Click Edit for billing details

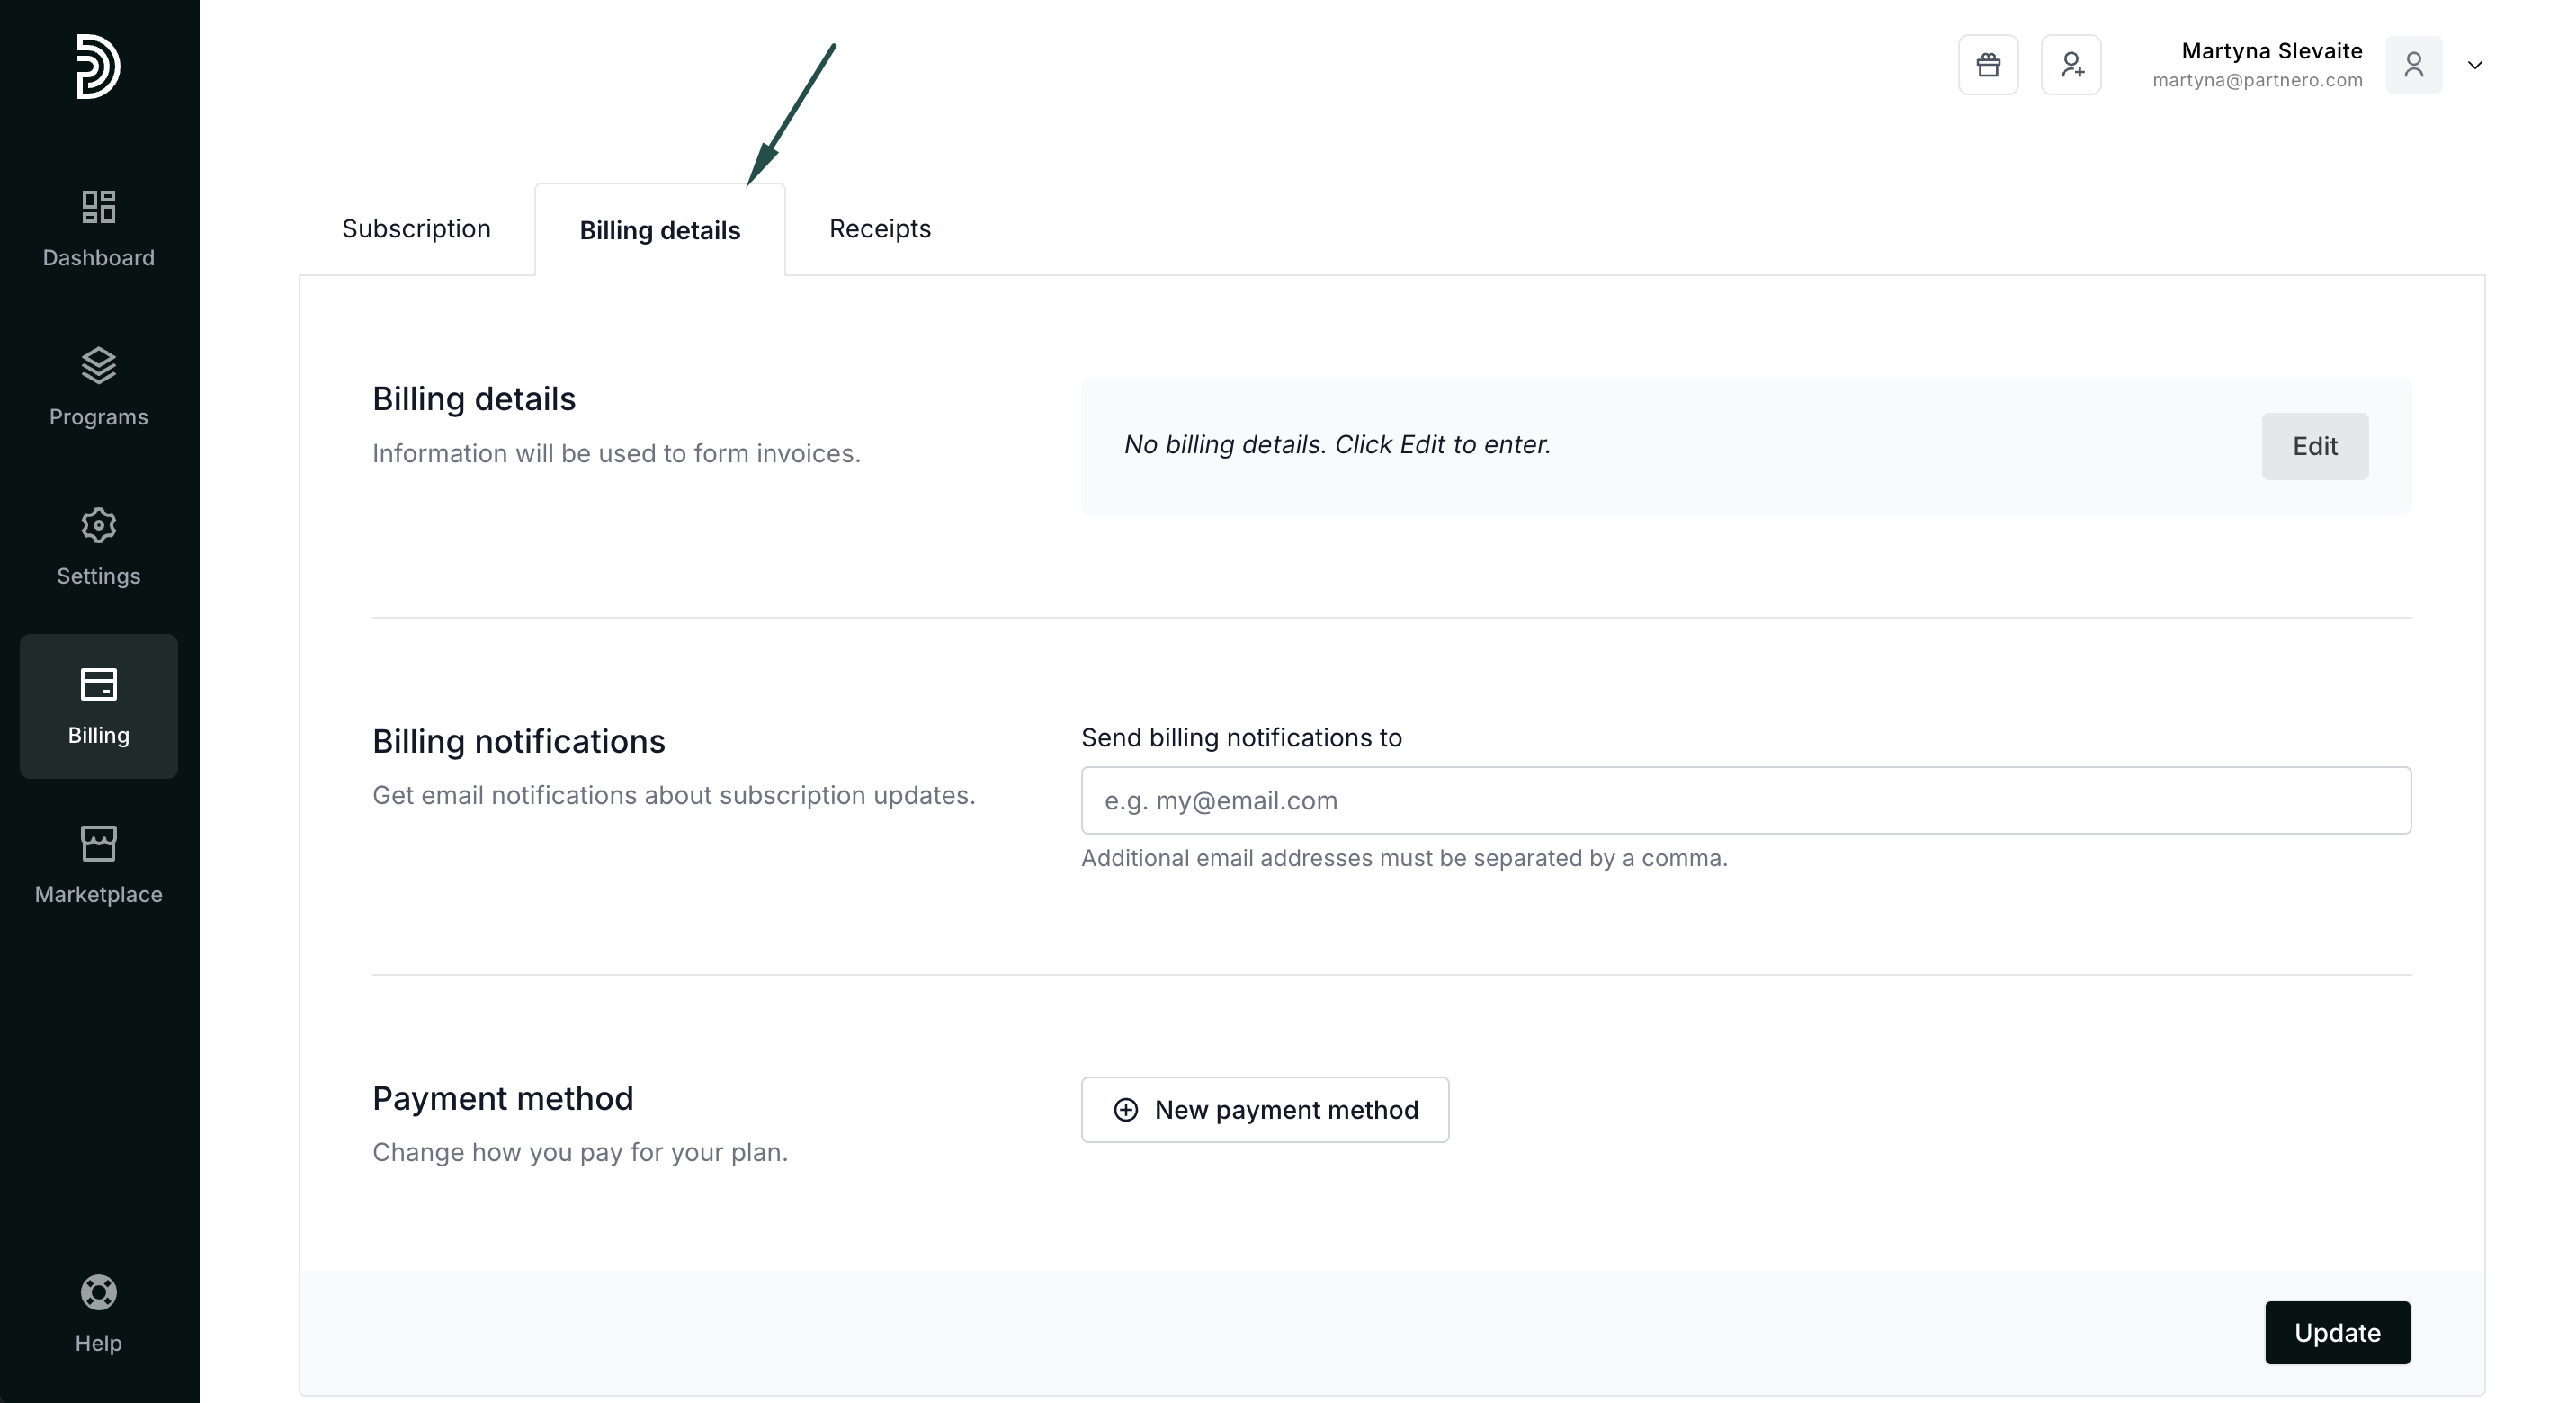2314,446
